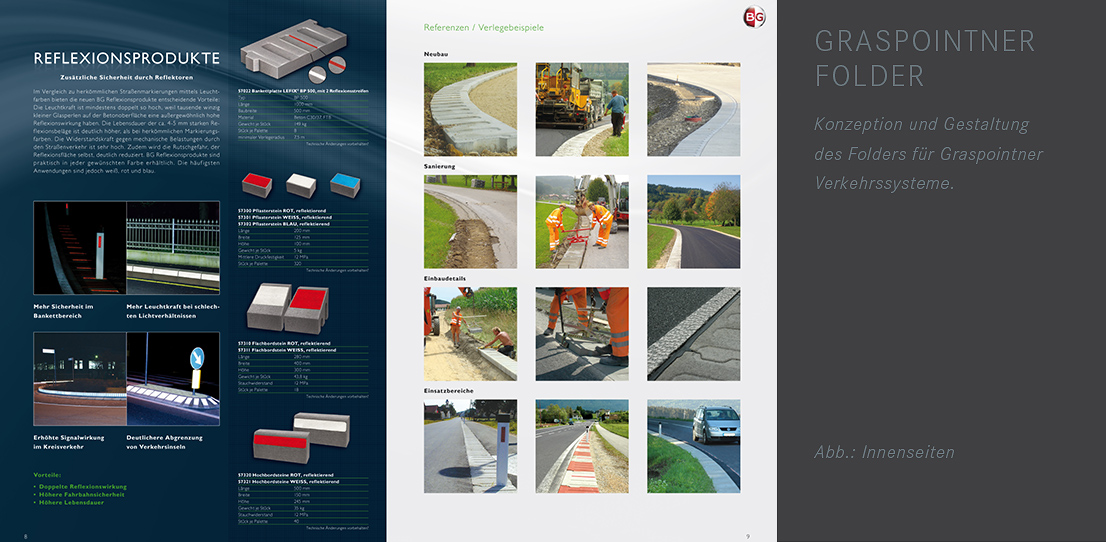Click the REFLEXIONSPRODUKTE page heading
This screenshot has width=1106, height=542.
126,59
